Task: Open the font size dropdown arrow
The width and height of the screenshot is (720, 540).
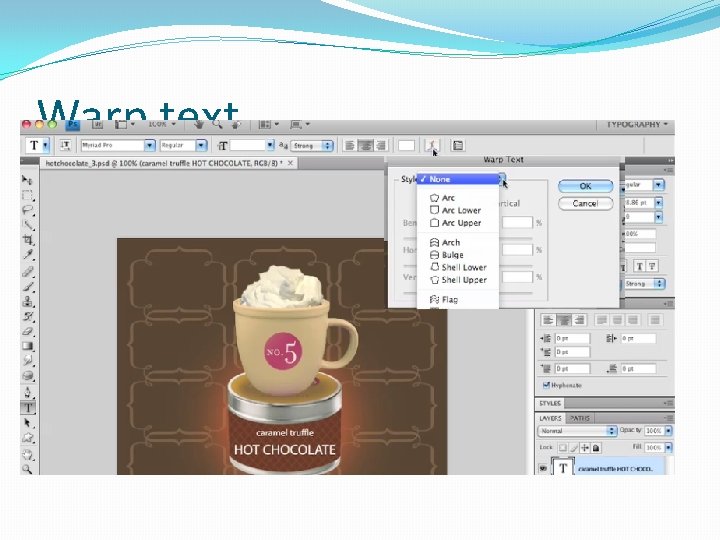Action: click(270, 146)
